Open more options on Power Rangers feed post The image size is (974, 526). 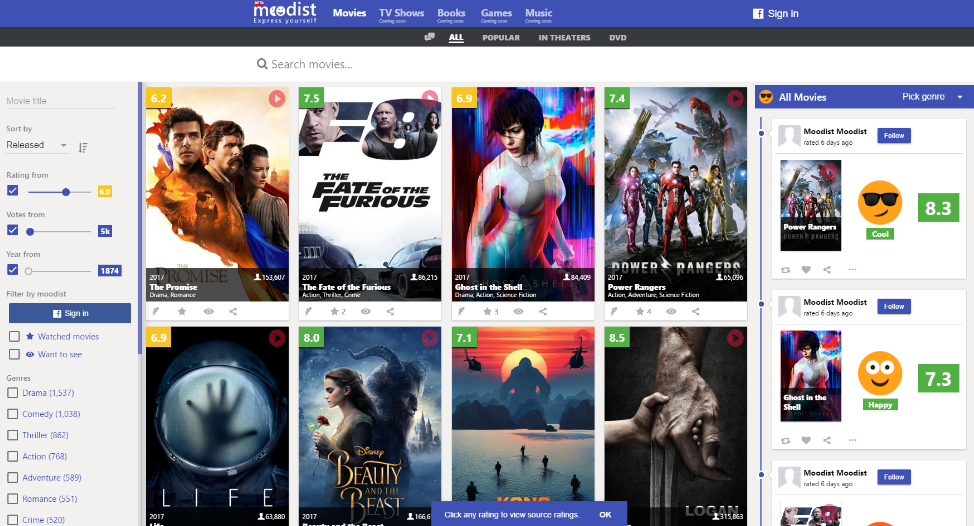(x=852, y=270)
